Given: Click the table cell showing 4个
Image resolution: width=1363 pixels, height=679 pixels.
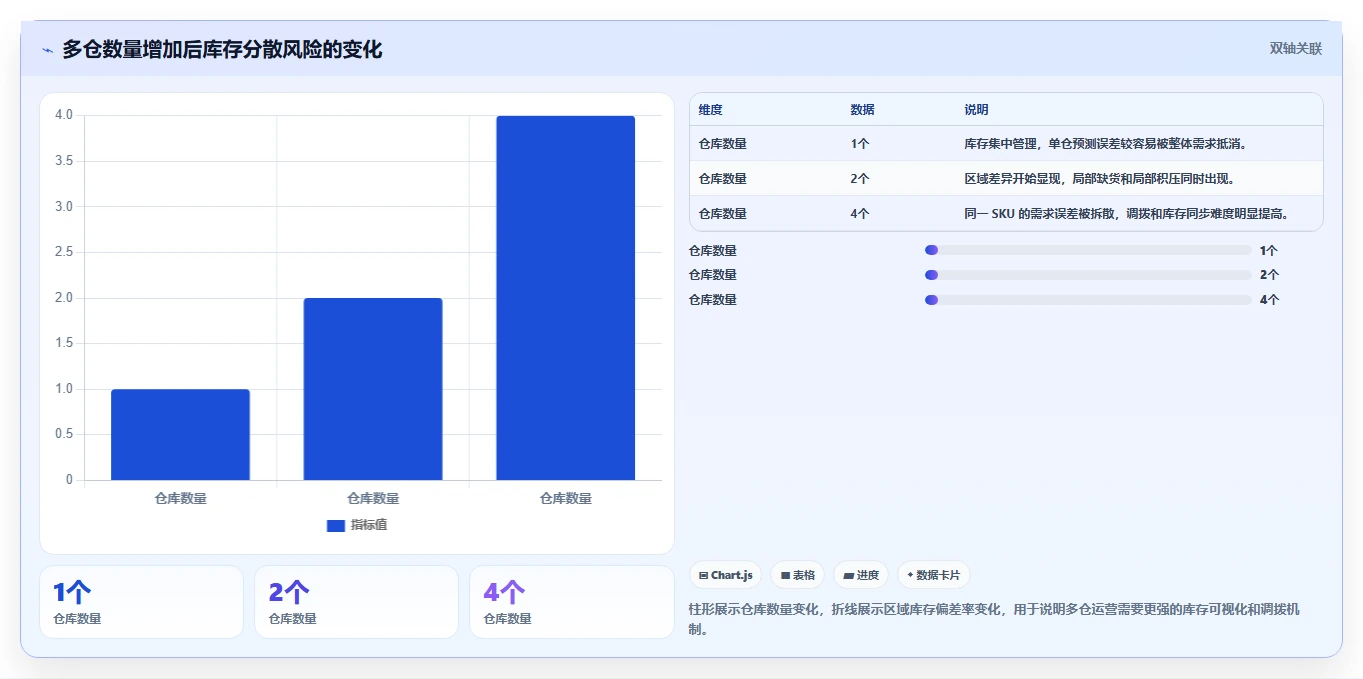Looking at the screenshot, I should (860, 214).
